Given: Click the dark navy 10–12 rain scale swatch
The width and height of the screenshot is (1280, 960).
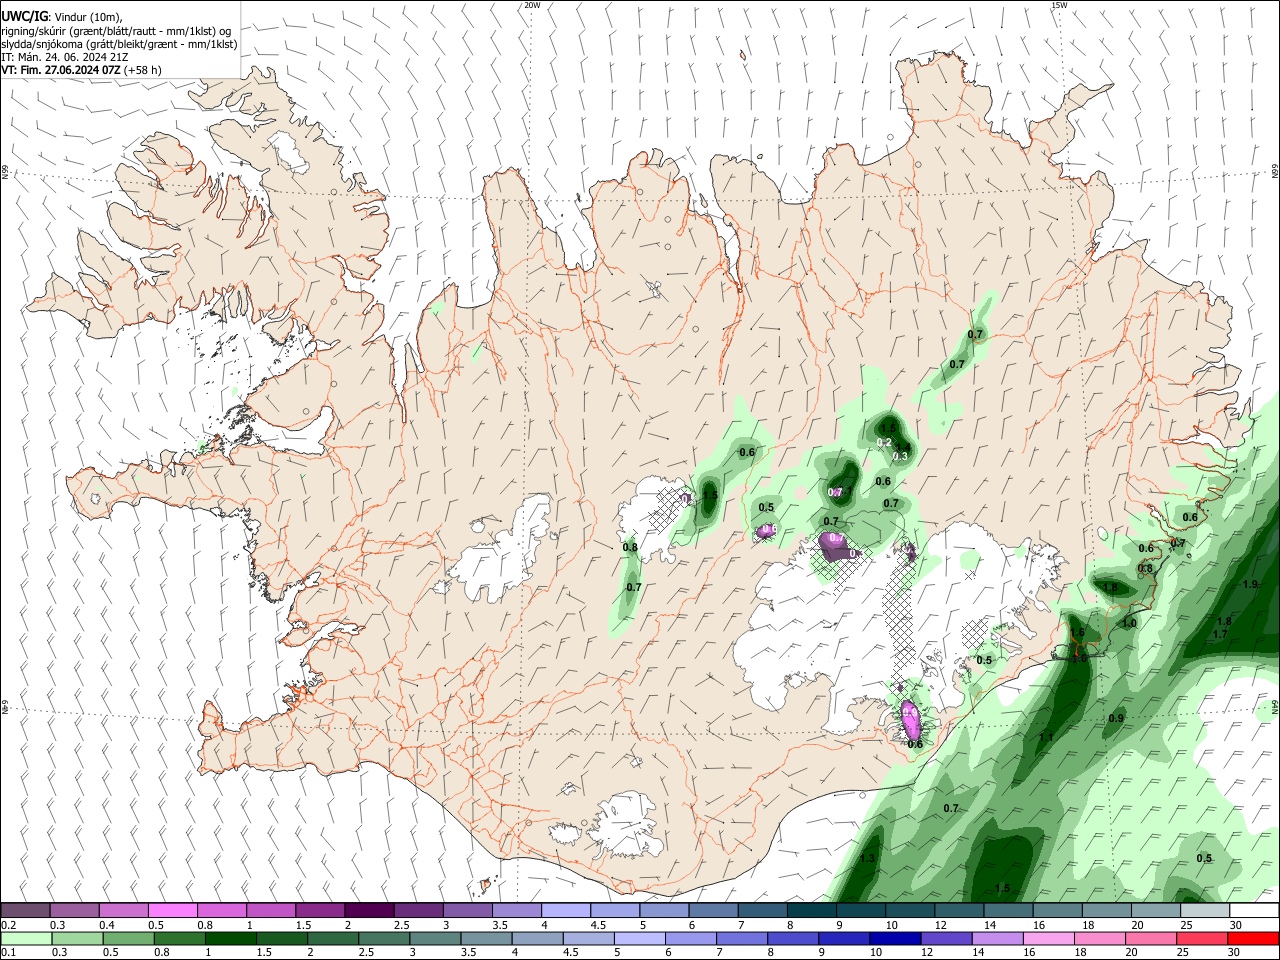Looking at the screenshot, I should pyautogui.click(x=893, y=938).
